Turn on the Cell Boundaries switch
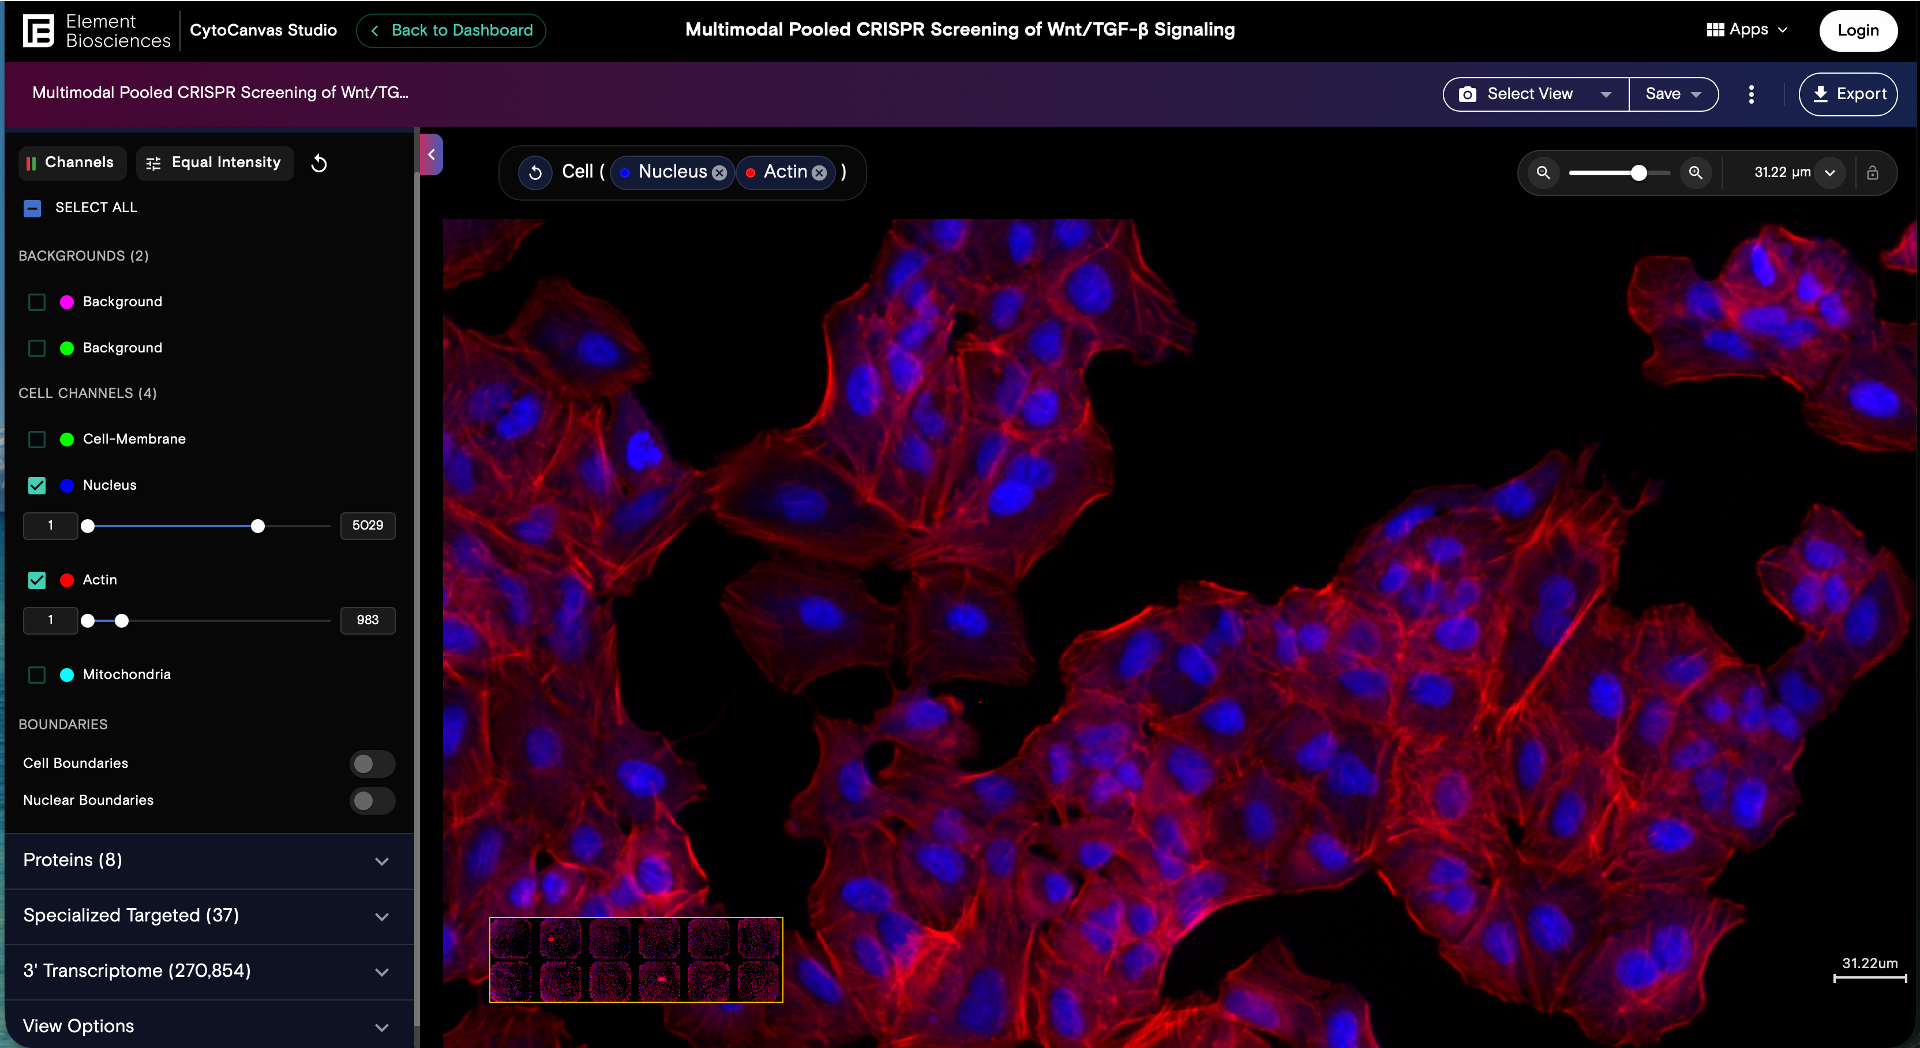Screen dimensions: 1920x1048 pyautogui.click(x=372, y=764)
